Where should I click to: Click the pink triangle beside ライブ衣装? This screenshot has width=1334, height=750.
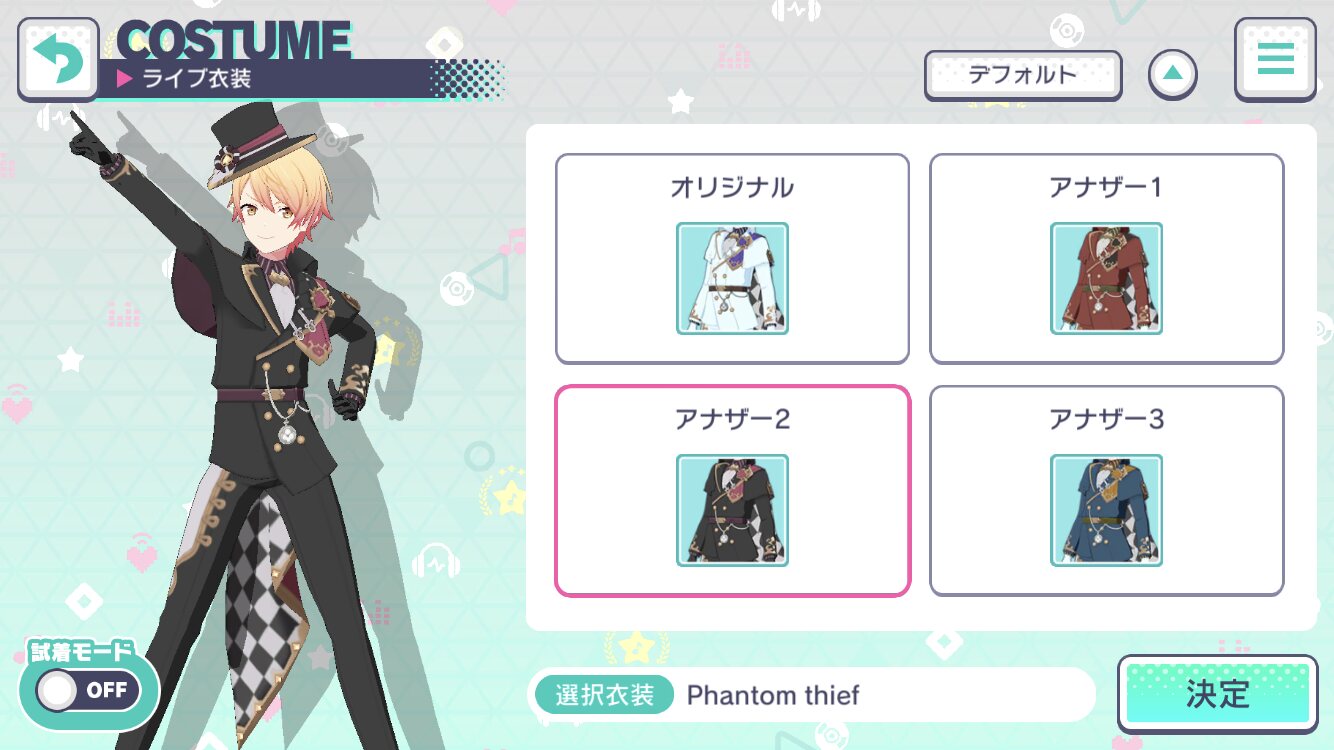pyautogui.click(x=125, y=79)
